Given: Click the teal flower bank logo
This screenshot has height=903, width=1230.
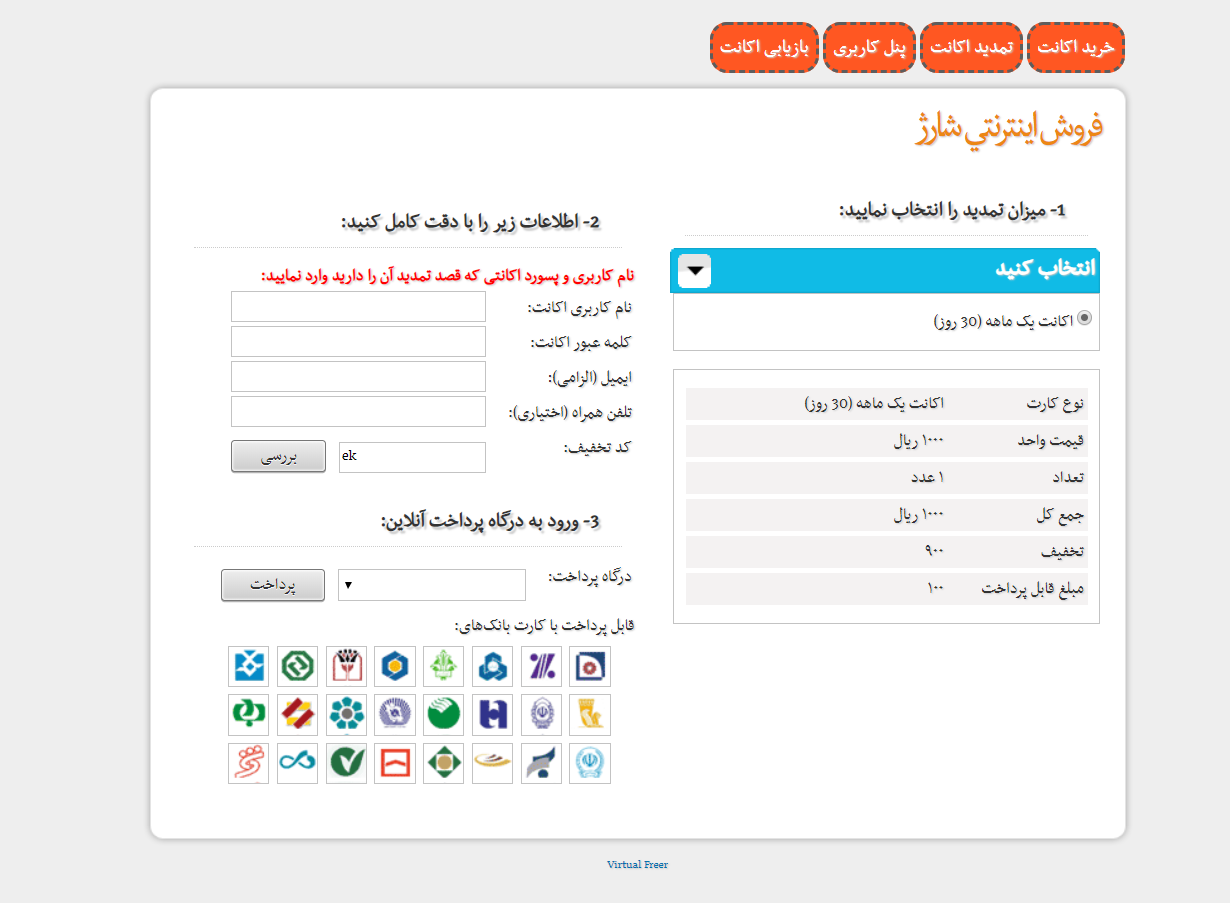Looking at the screenshot, I should (x=346, y=715).
